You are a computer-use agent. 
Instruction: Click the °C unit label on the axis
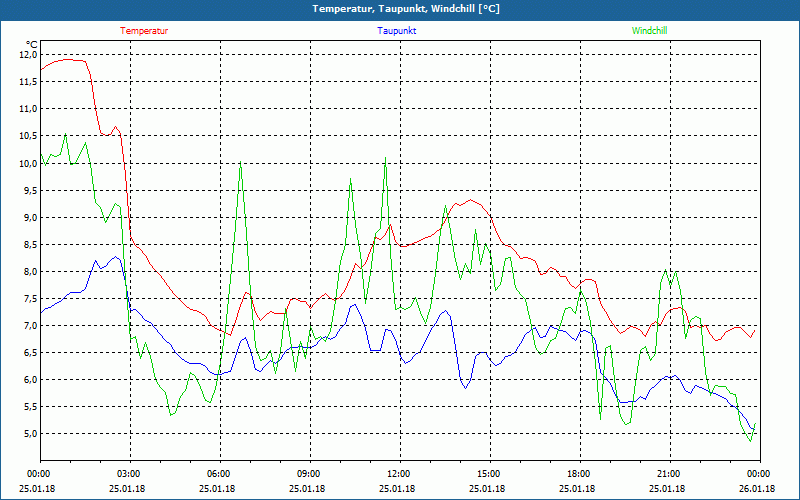tap(32, 45)
